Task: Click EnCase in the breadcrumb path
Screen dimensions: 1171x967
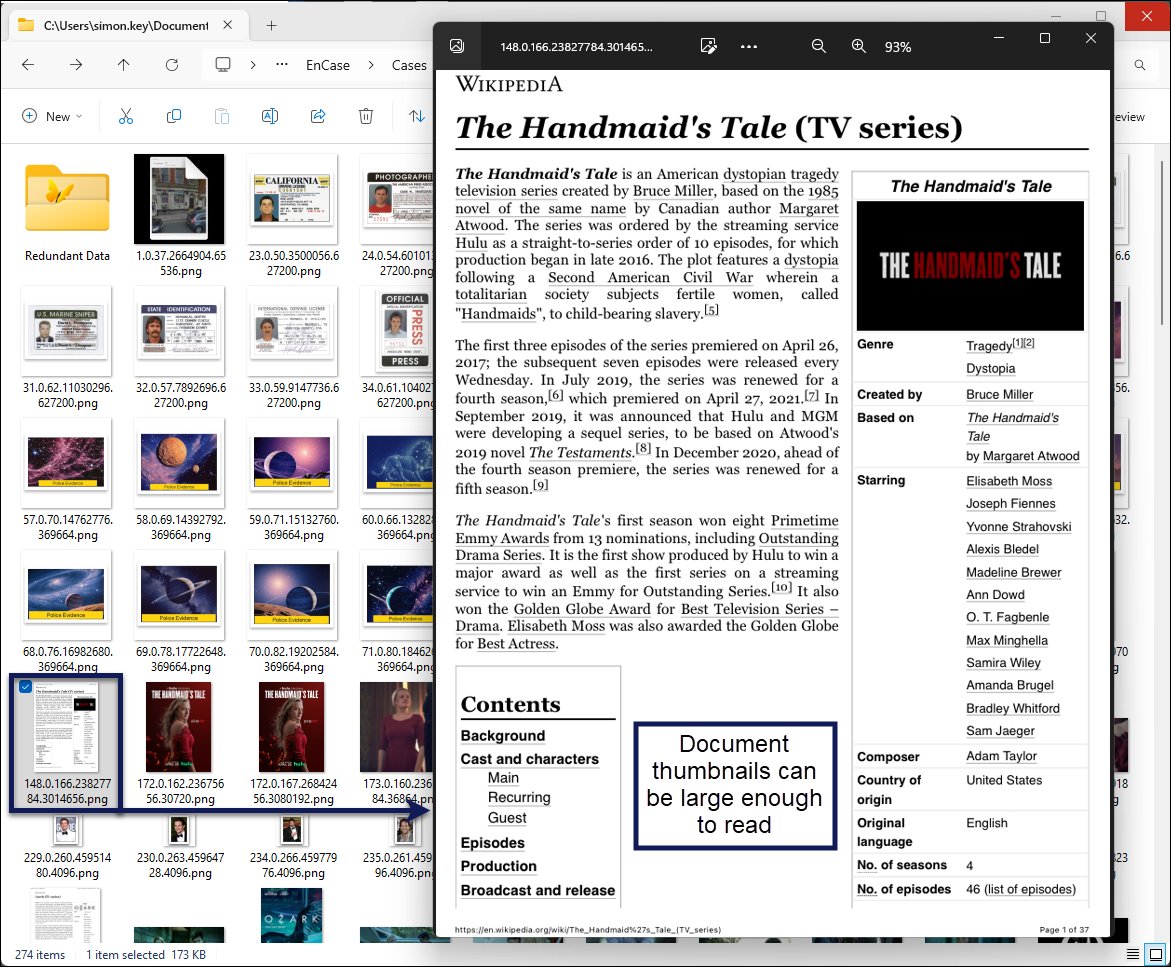Action: click(x=328, y=65)
